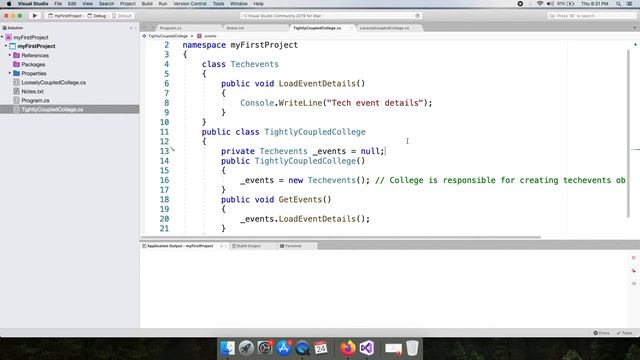Click the stop icon in output pad
The height and width of the screenshot is (360, 640).
point(633,258)
